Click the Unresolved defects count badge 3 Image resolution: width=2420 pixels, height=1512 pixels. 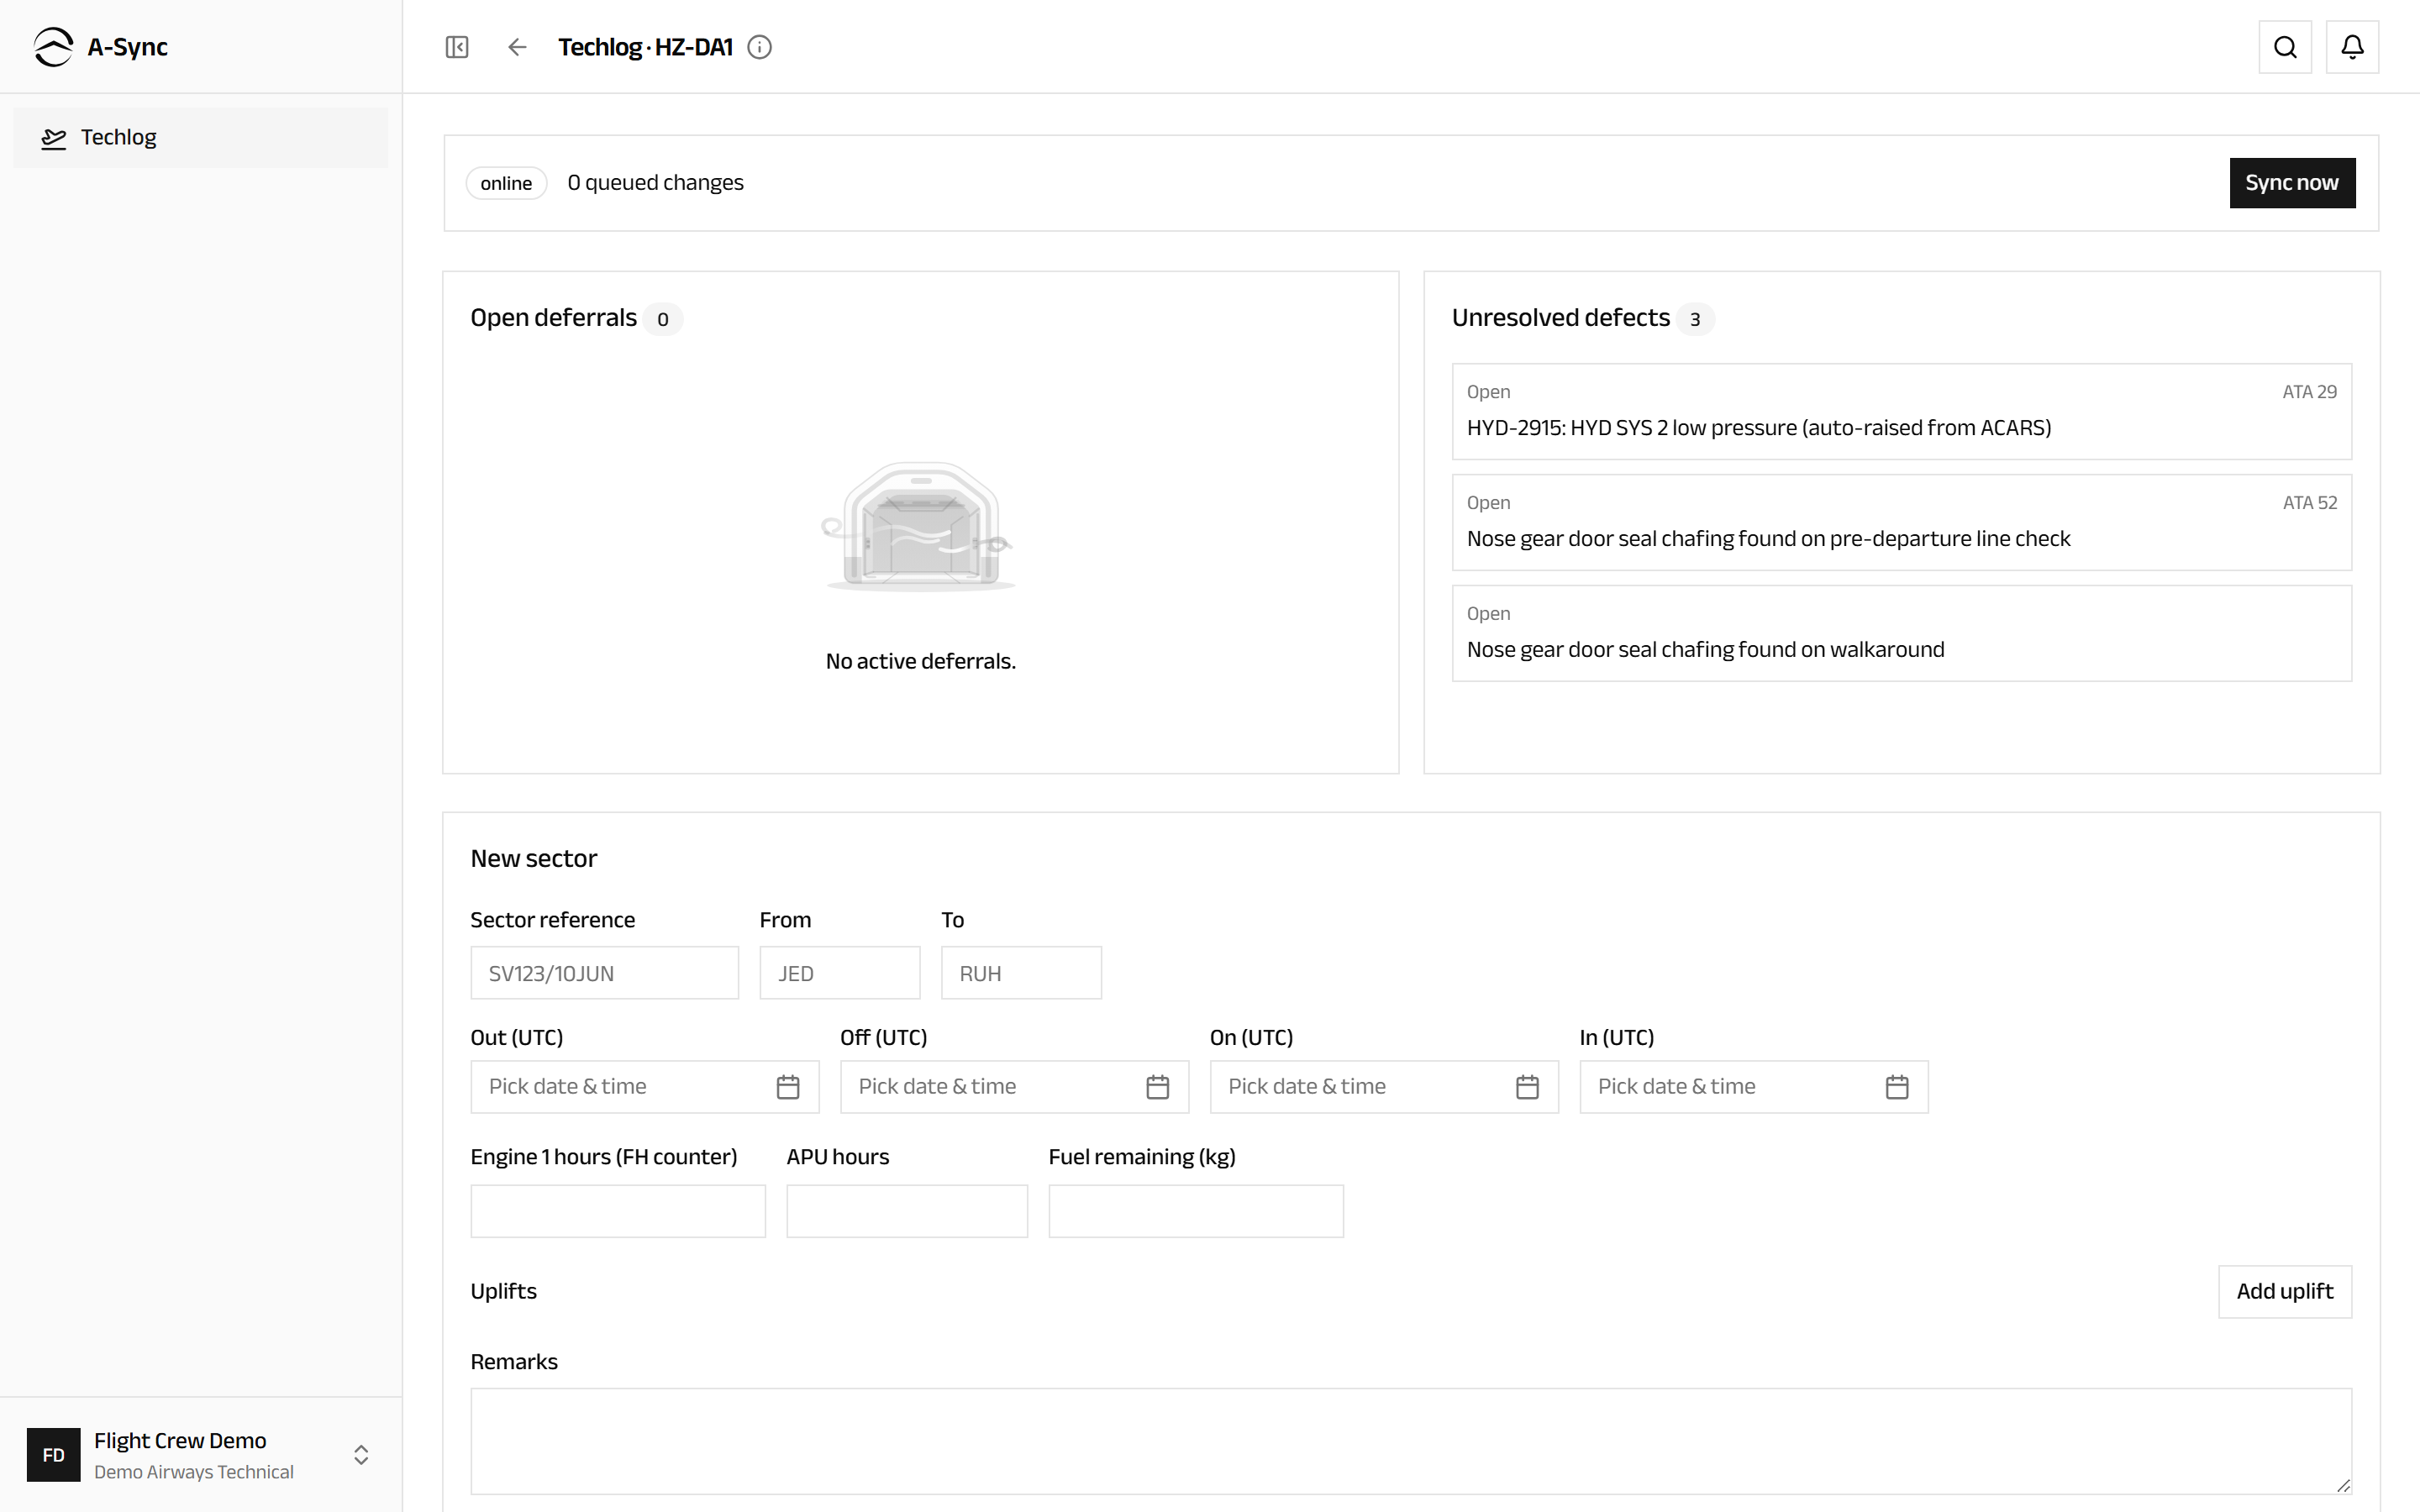1695,319
